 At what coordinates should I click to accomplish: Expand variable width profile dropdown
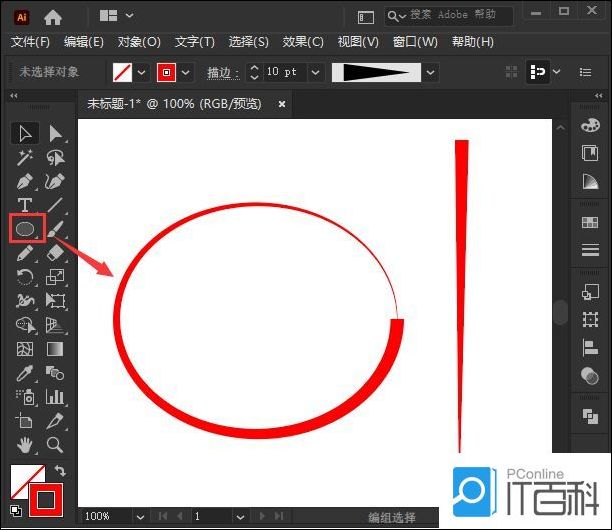[431, 73]
